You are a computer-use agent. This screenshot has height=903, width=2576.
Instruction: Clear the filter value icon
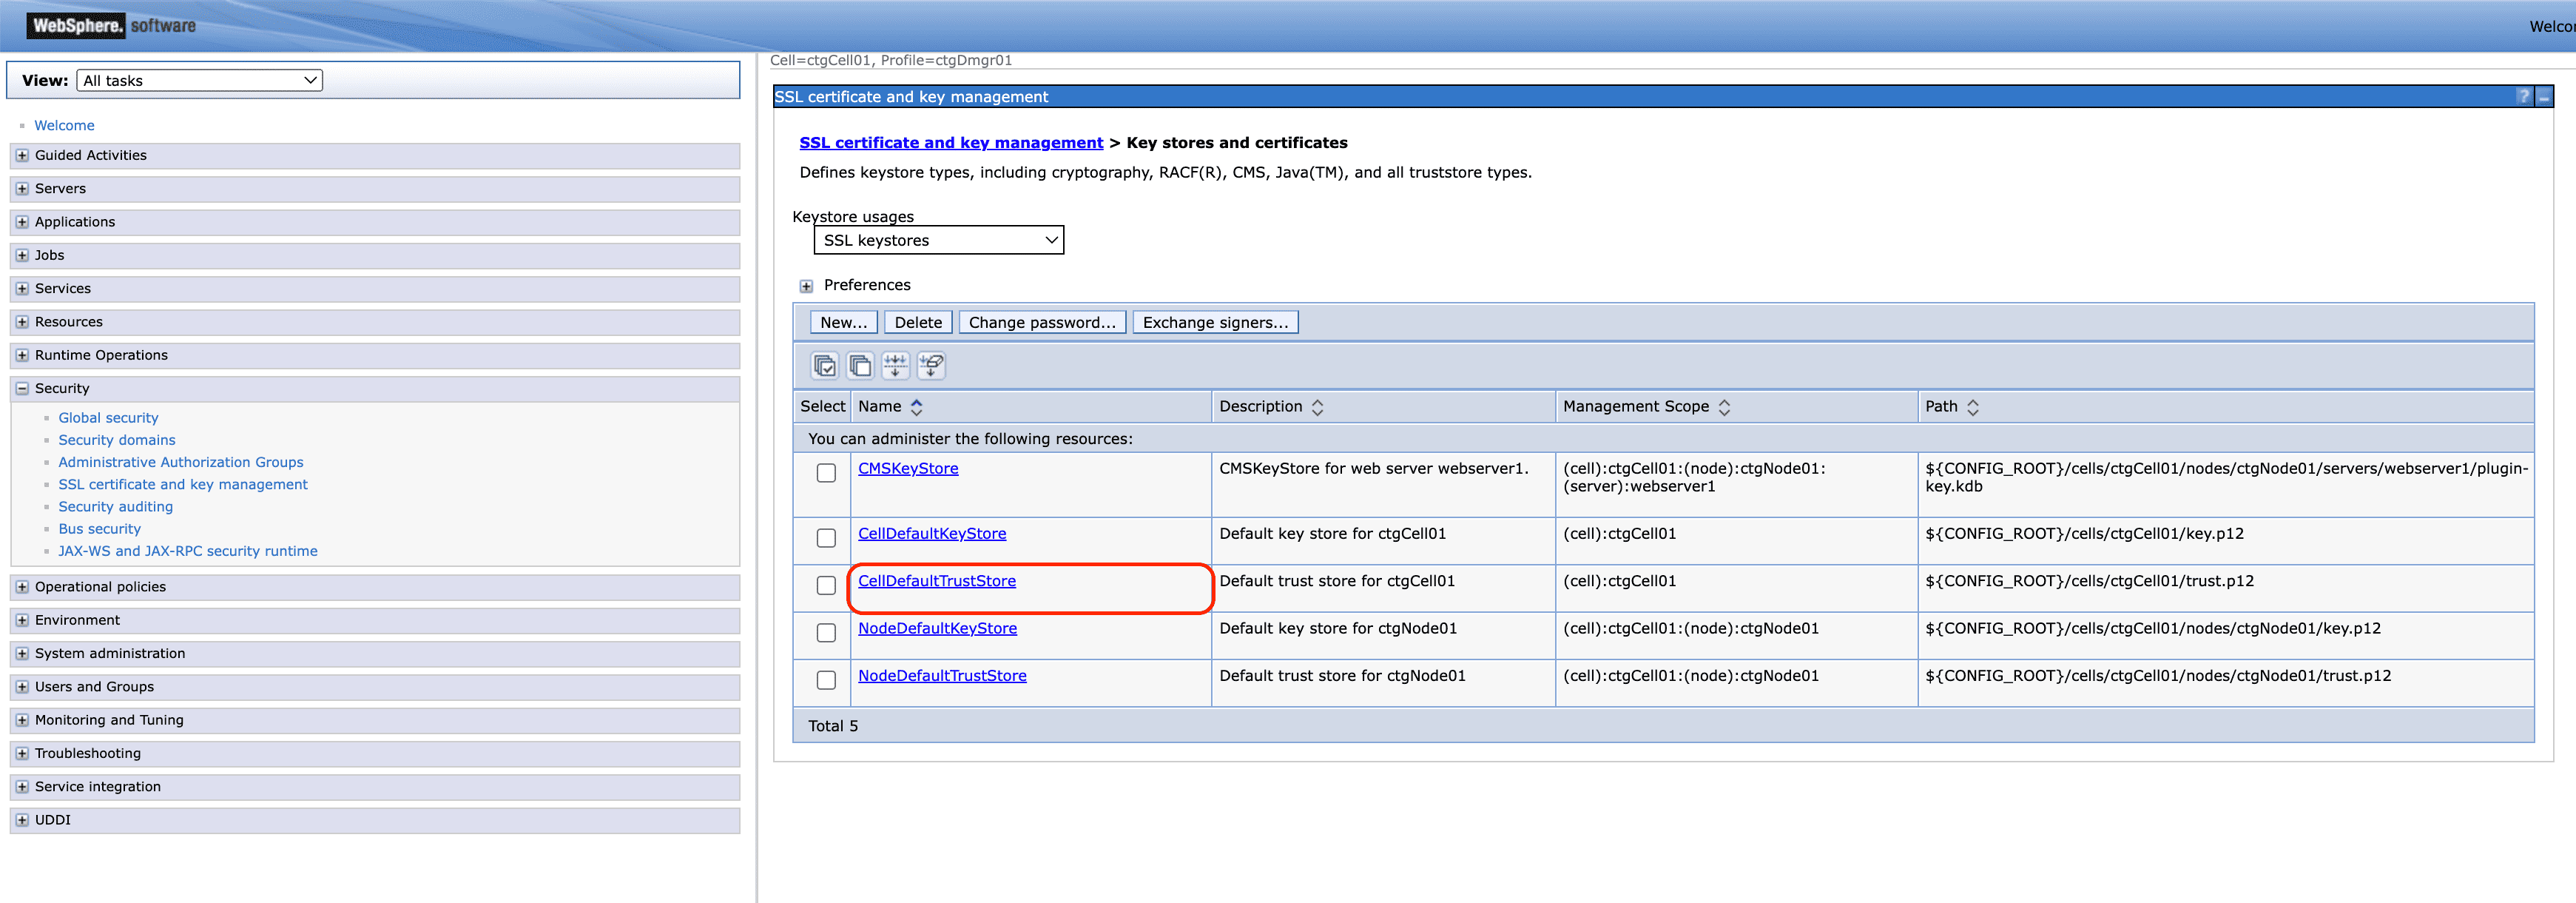[x=931, y=366]
